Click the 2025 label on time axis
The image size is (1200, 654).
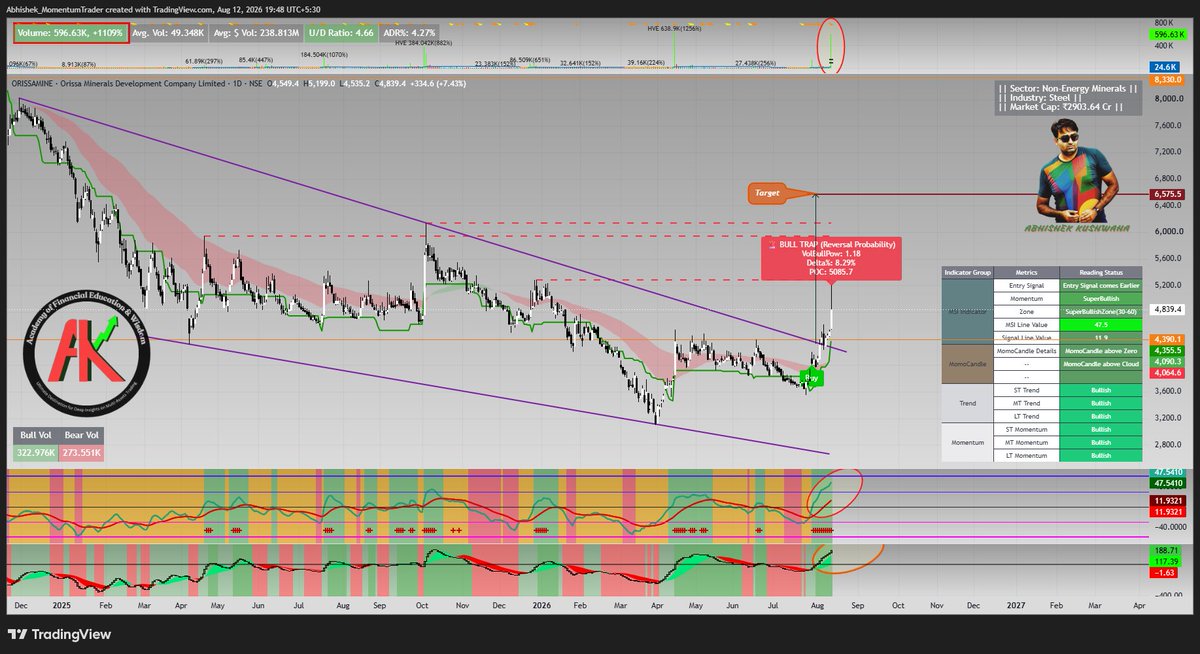coord(61,606)
